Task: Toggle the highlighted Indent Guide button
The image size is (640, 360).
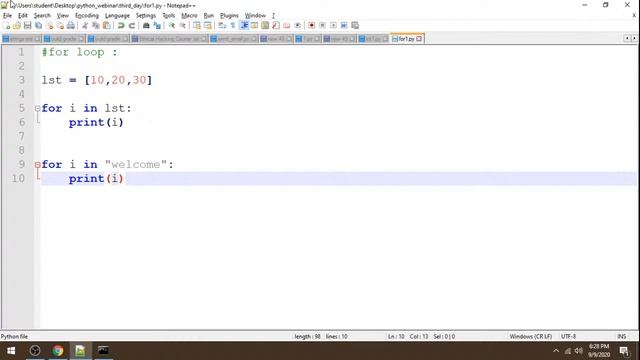Action: [x=244, y=25]
